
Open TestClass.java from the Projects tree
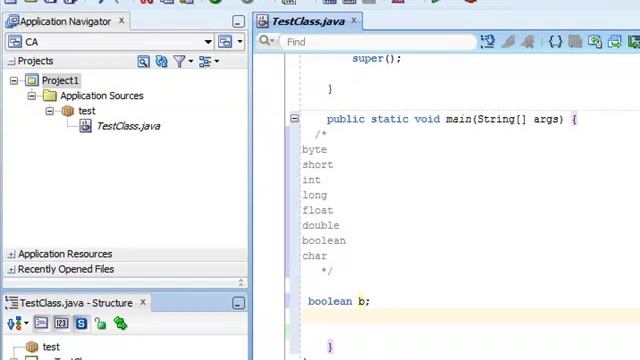pos(128,126)
